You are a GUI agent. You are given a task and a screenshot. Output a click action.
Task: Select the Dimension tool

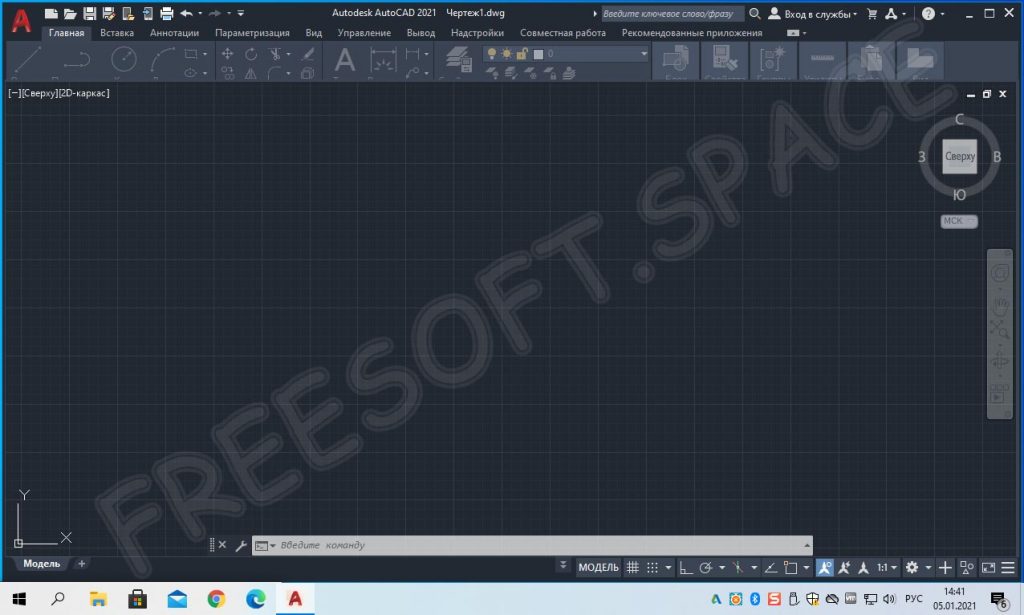(x=383, y=60)
